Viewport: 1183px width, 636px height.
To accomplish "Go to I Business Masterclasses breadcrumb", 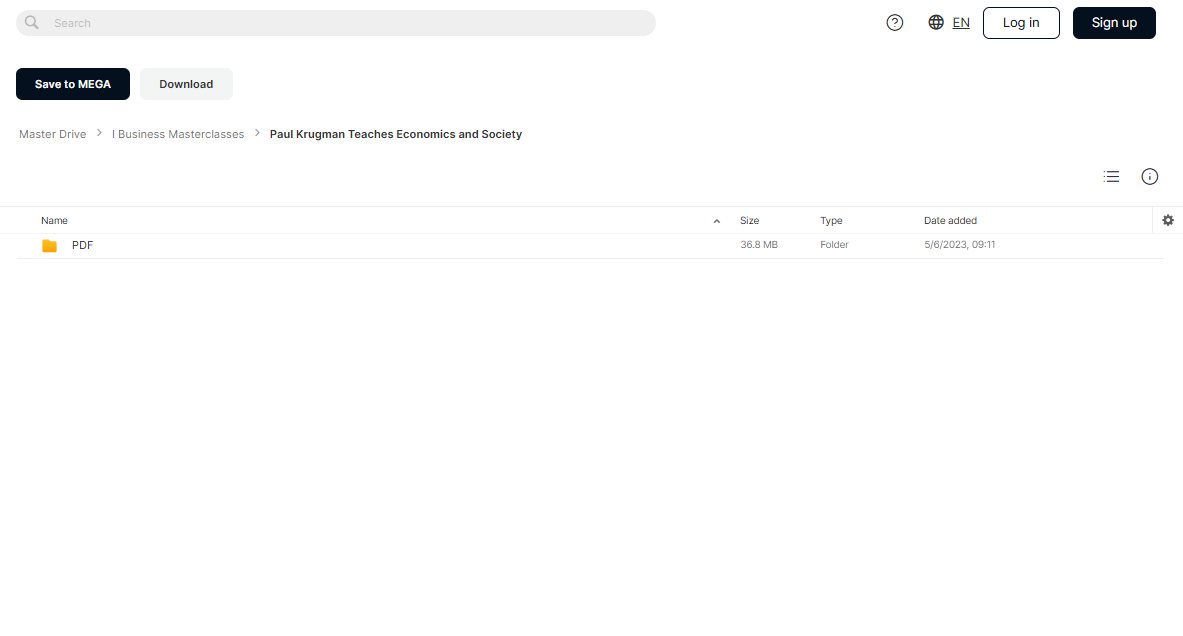I will pyautogui.click(x=178, y=134).
